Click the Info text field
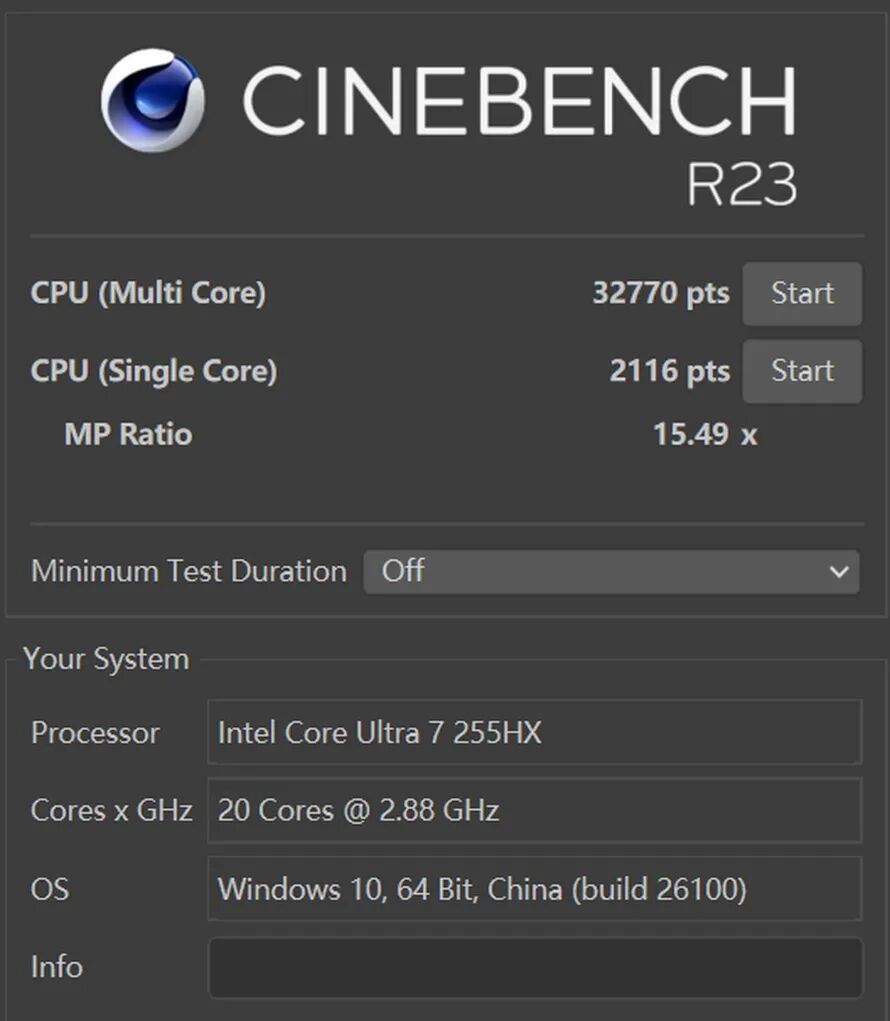This screenshot has height=1021, width=890. [x=535, y=967]
